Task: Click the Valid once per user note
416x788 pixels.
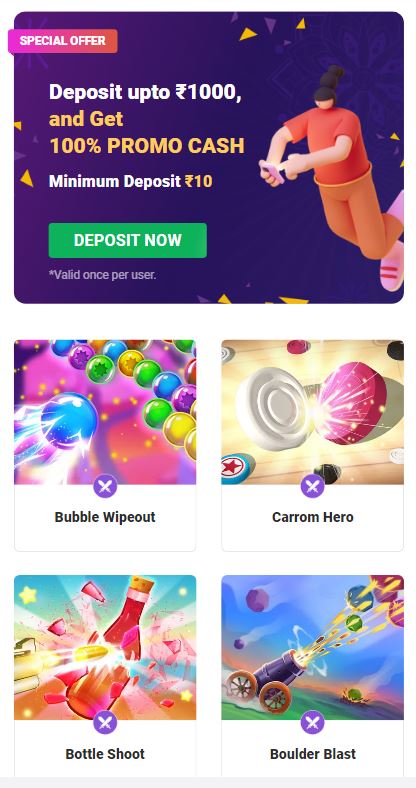Action: coord(102,275)
